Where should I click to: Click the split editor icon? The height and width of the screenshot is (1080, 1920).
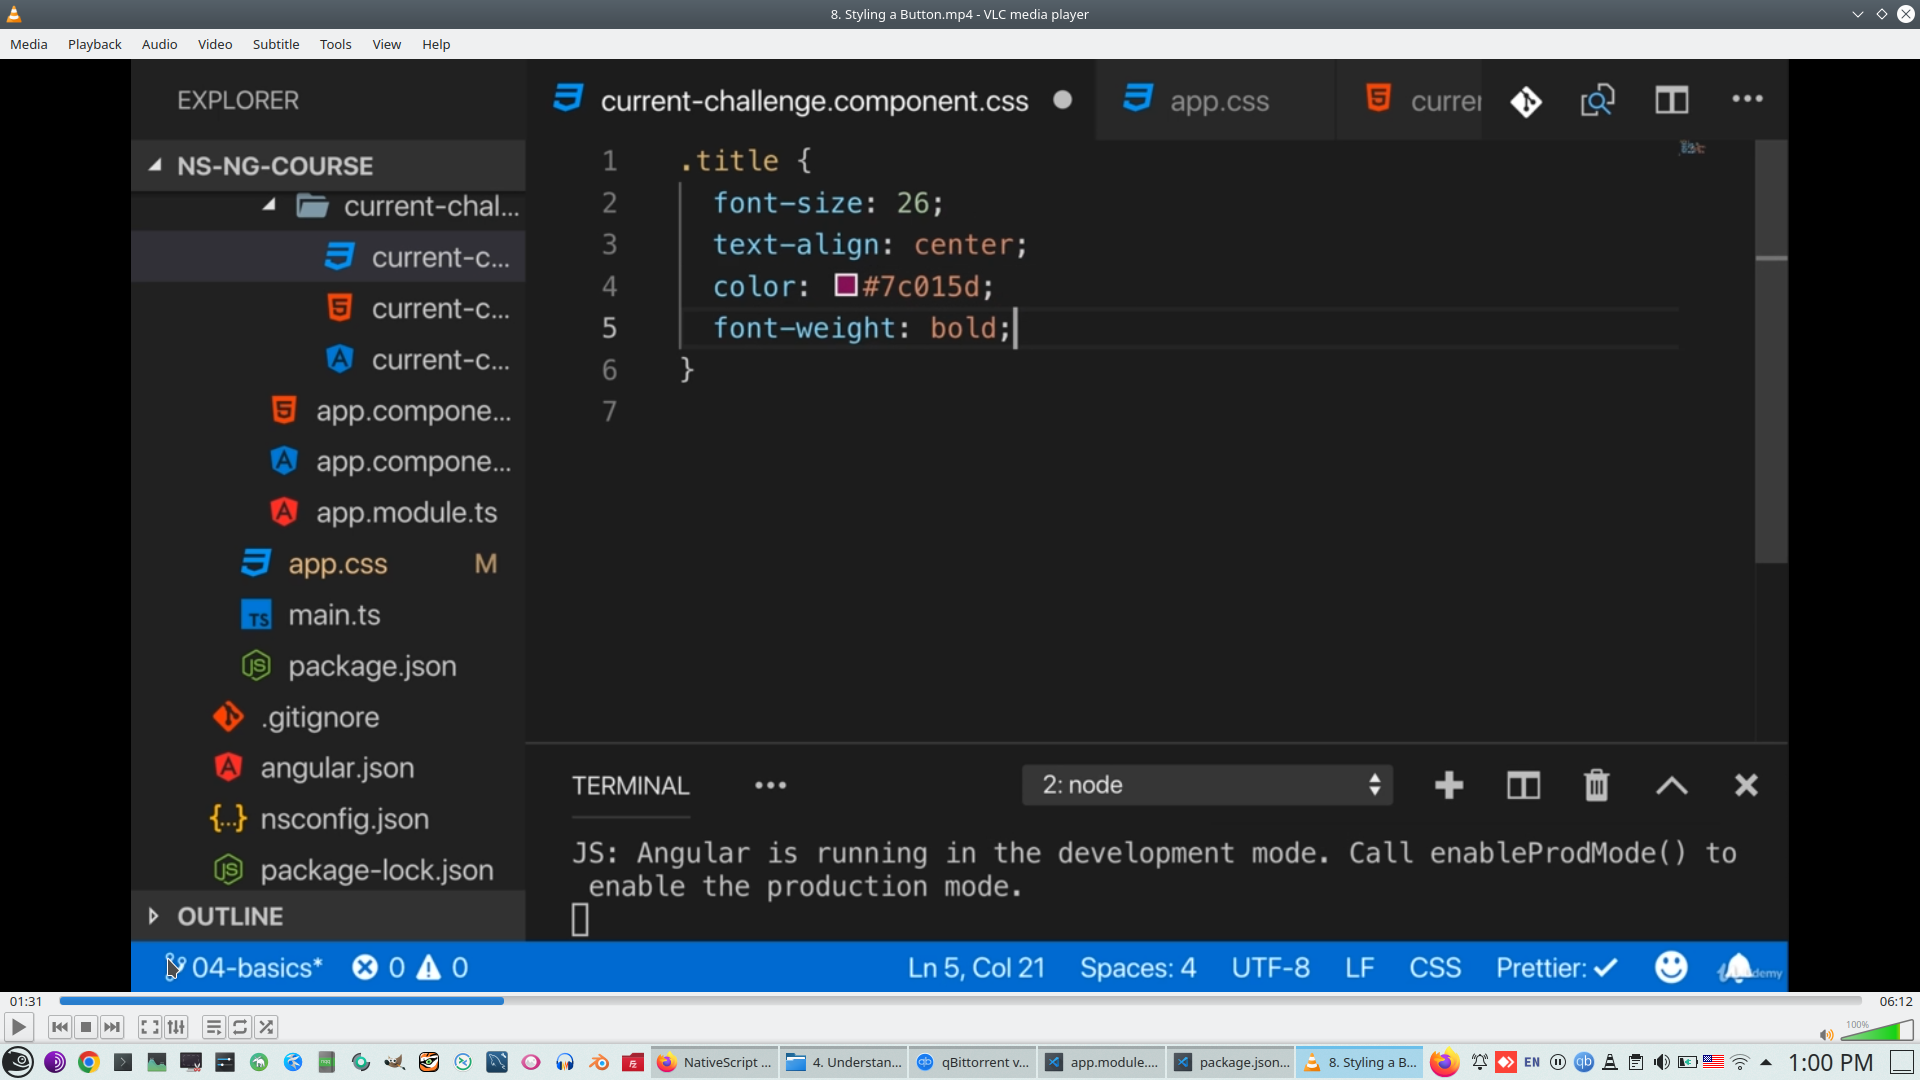(x=1671, y=100)
